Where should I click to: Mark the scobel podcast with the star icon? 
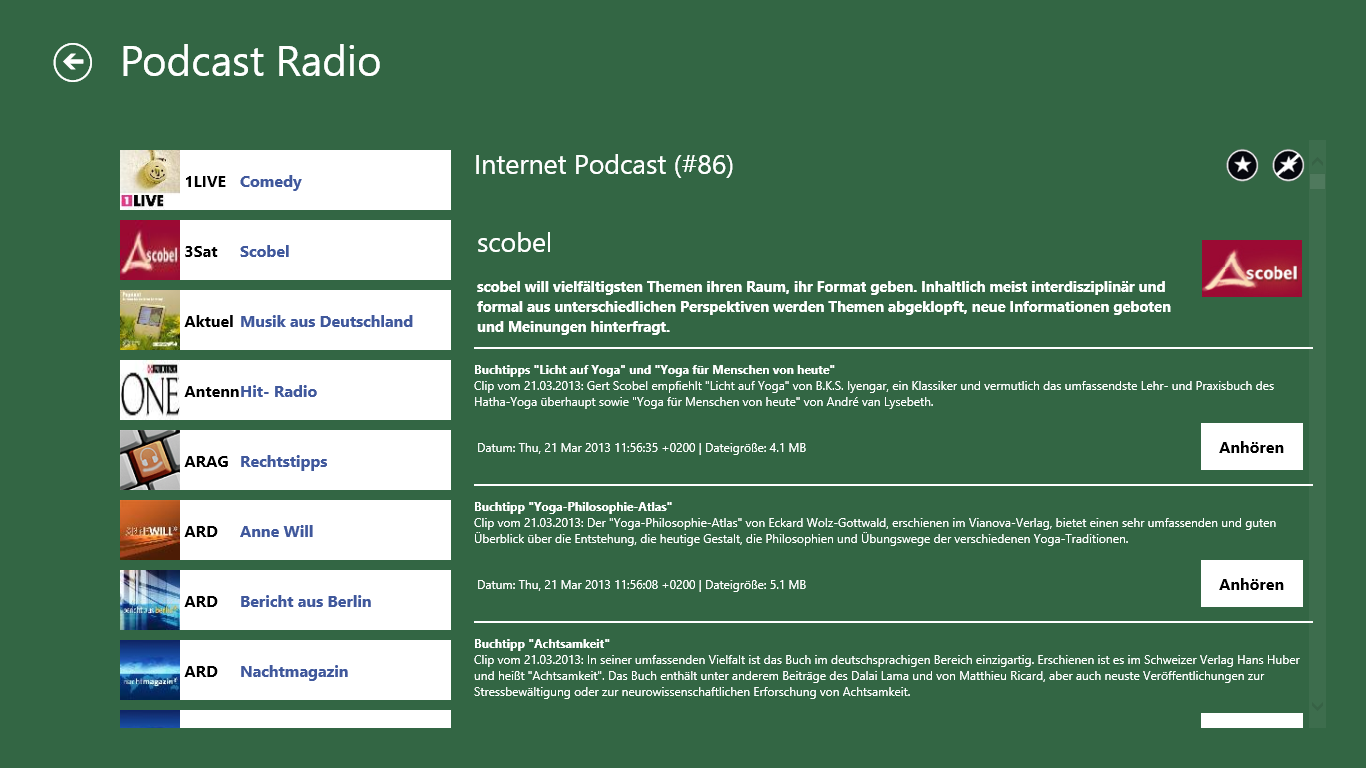coord(1242,165)
